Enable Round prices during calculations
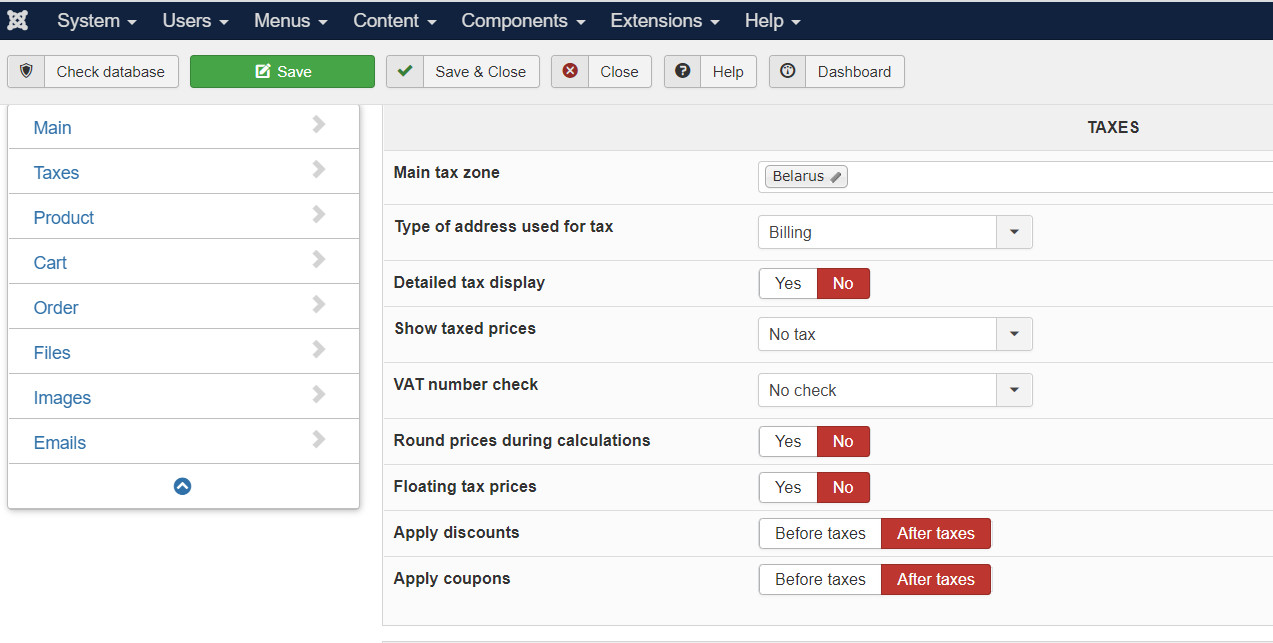 (x=788, y=441)
